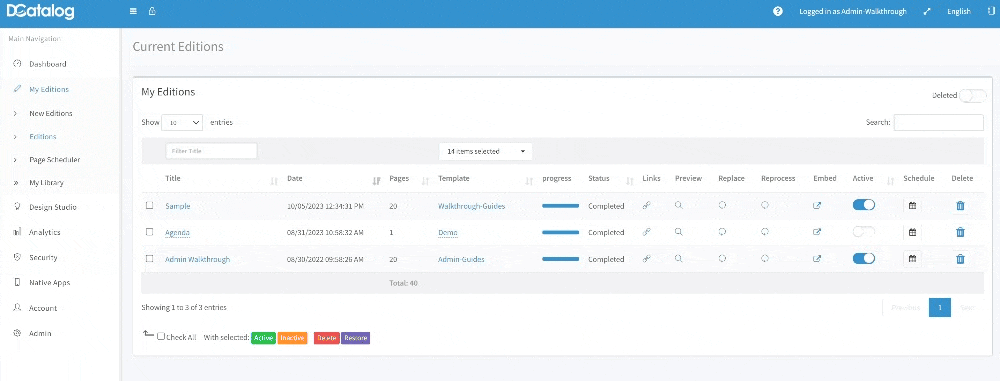
Task: Click the purple Restore bulk button
Action: (355, 338)
